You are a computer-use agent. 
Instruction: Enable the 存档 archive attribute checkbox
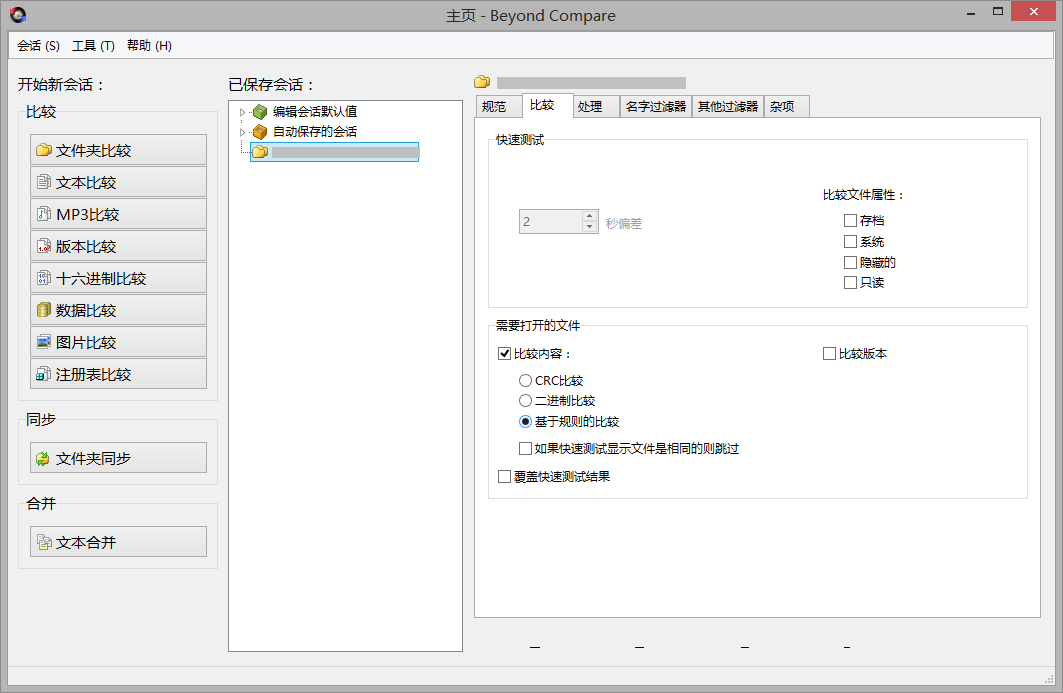(x=850, y=221)
